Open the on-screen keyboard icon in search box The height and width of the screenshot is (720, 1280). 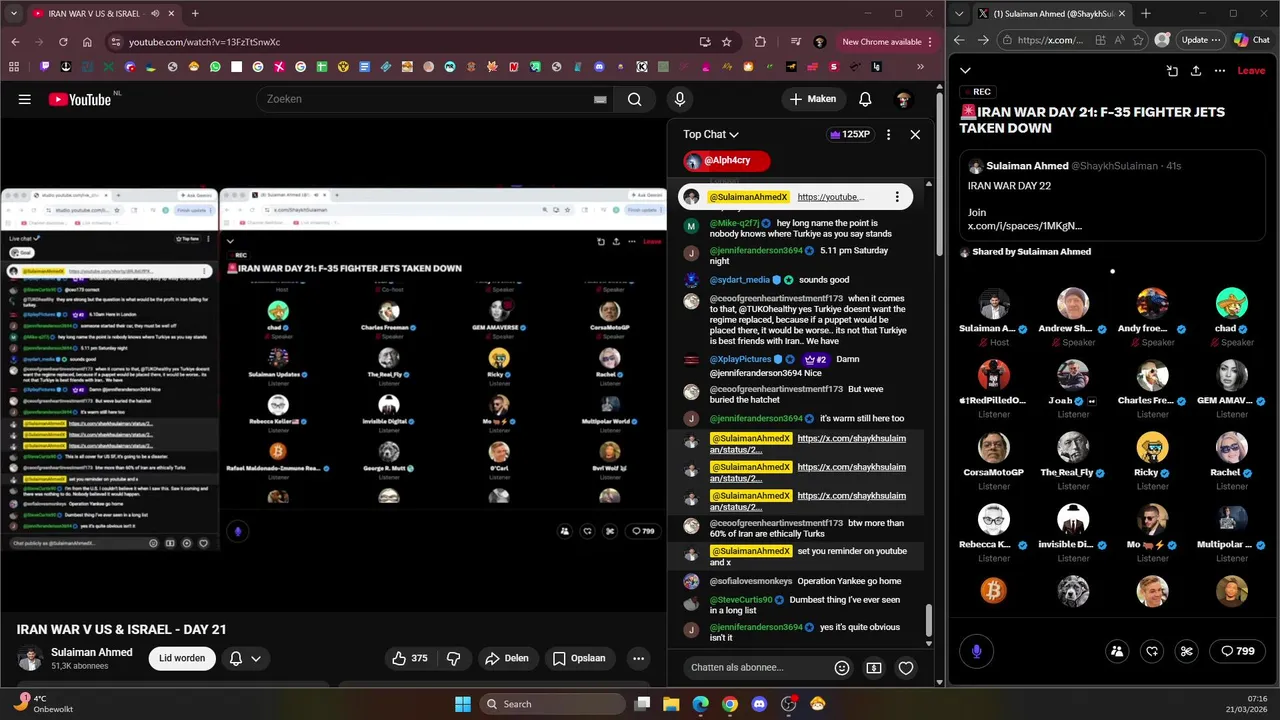[600, 99]
